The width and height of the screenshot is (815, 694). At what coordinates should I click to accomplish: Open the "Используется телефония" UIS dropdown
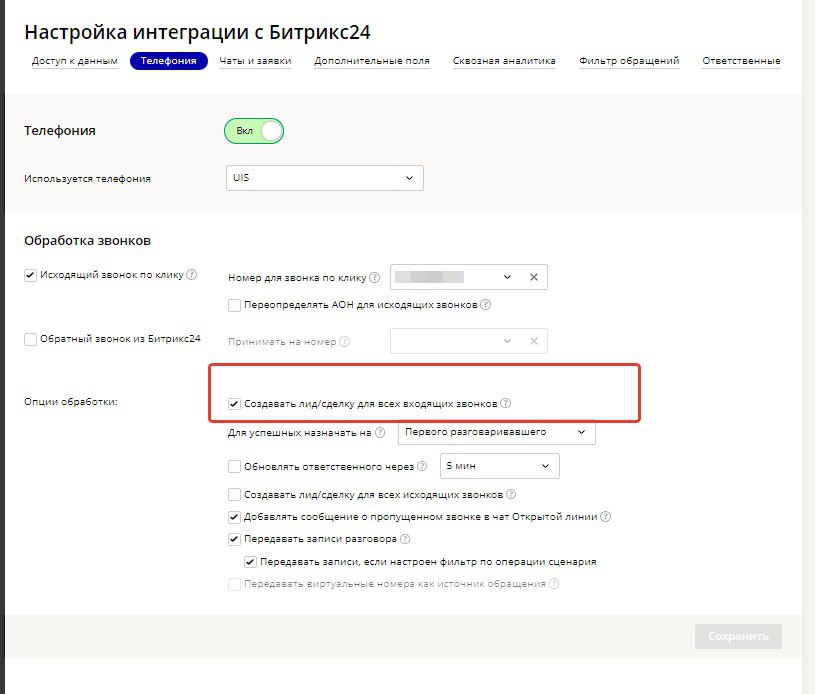point(324,178)
